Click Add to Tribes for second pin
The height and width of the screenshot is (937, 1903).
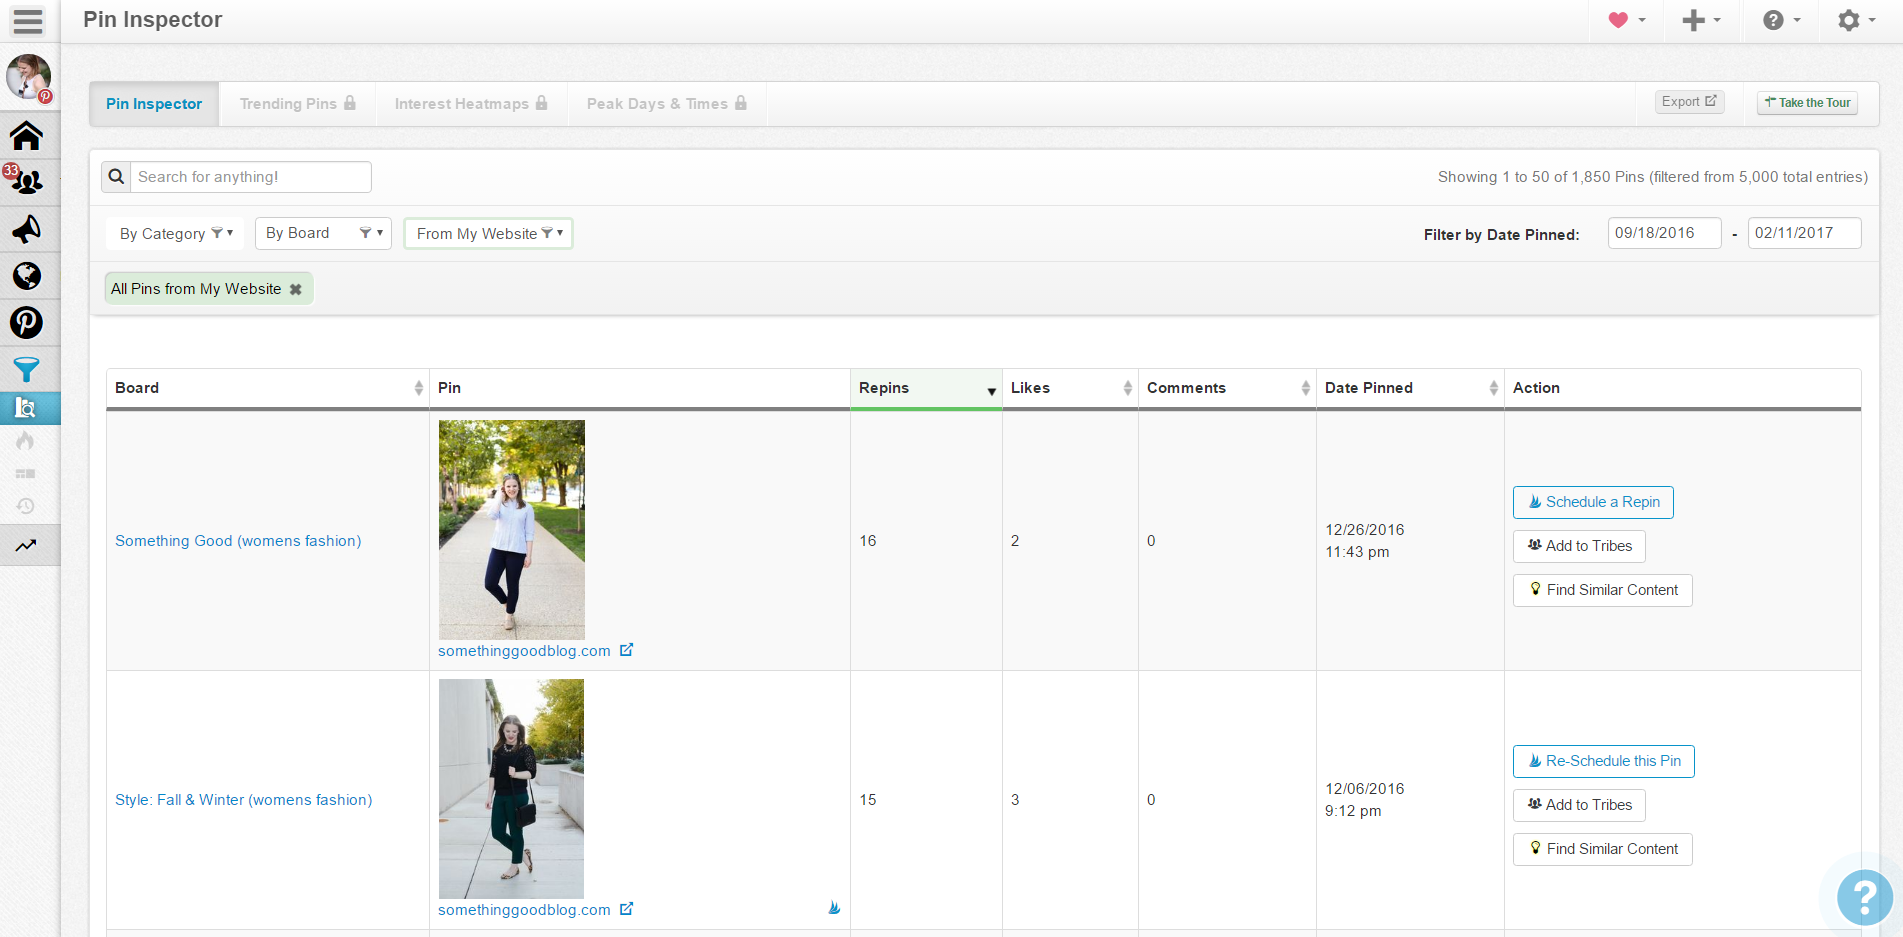point(1579,805)
